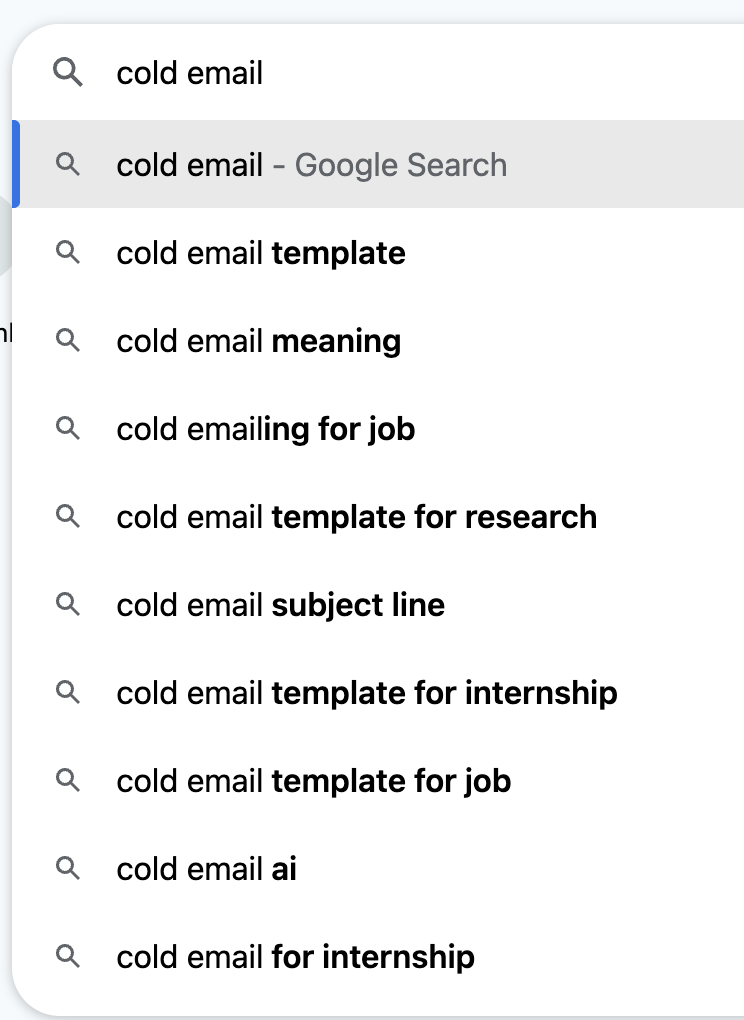
Task: Select the "cold email ai" suggestion
Action: (x=206, y=869)
